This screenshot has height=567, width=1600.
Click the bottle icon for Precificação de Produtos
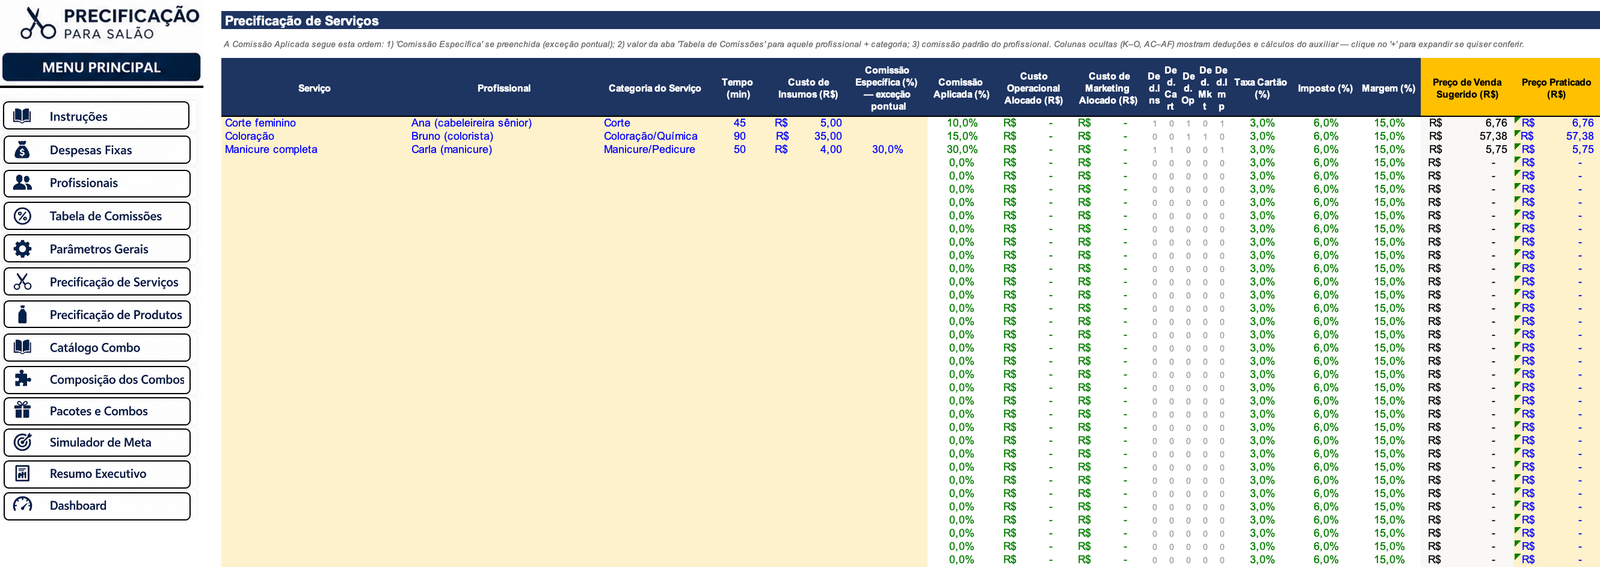pos(23,315)
